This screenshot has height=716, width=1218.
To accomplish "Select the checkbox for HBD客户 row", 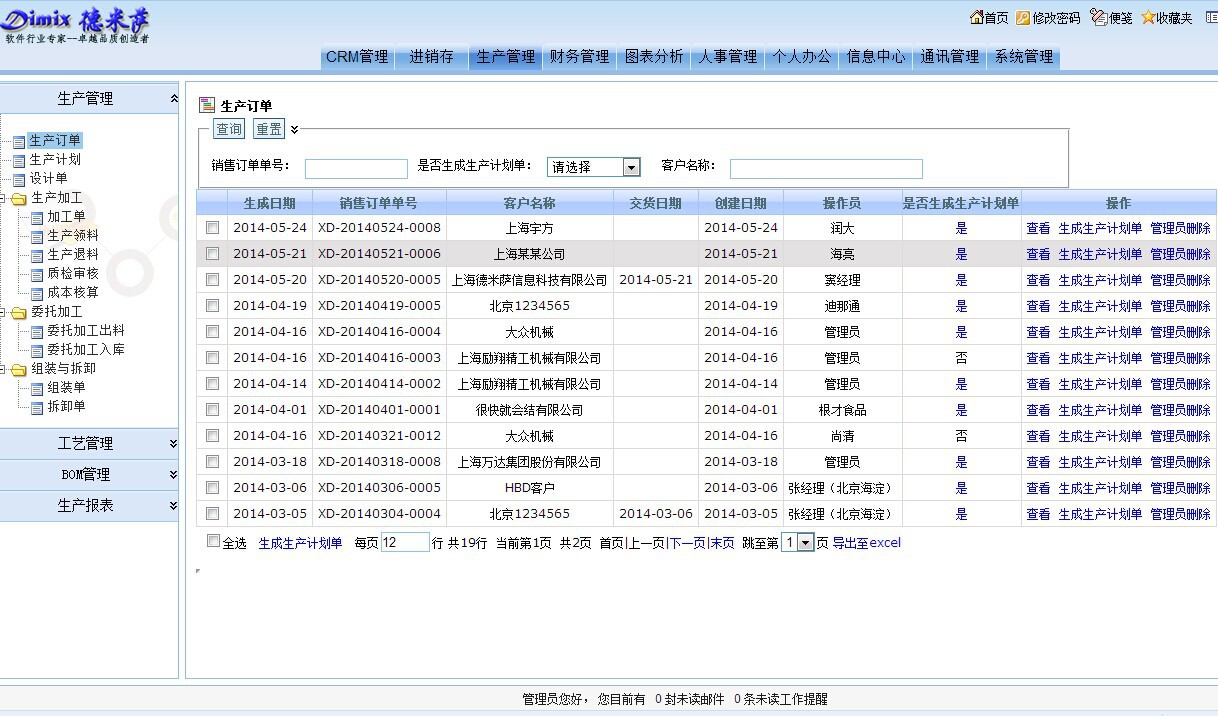I will 212,488.
